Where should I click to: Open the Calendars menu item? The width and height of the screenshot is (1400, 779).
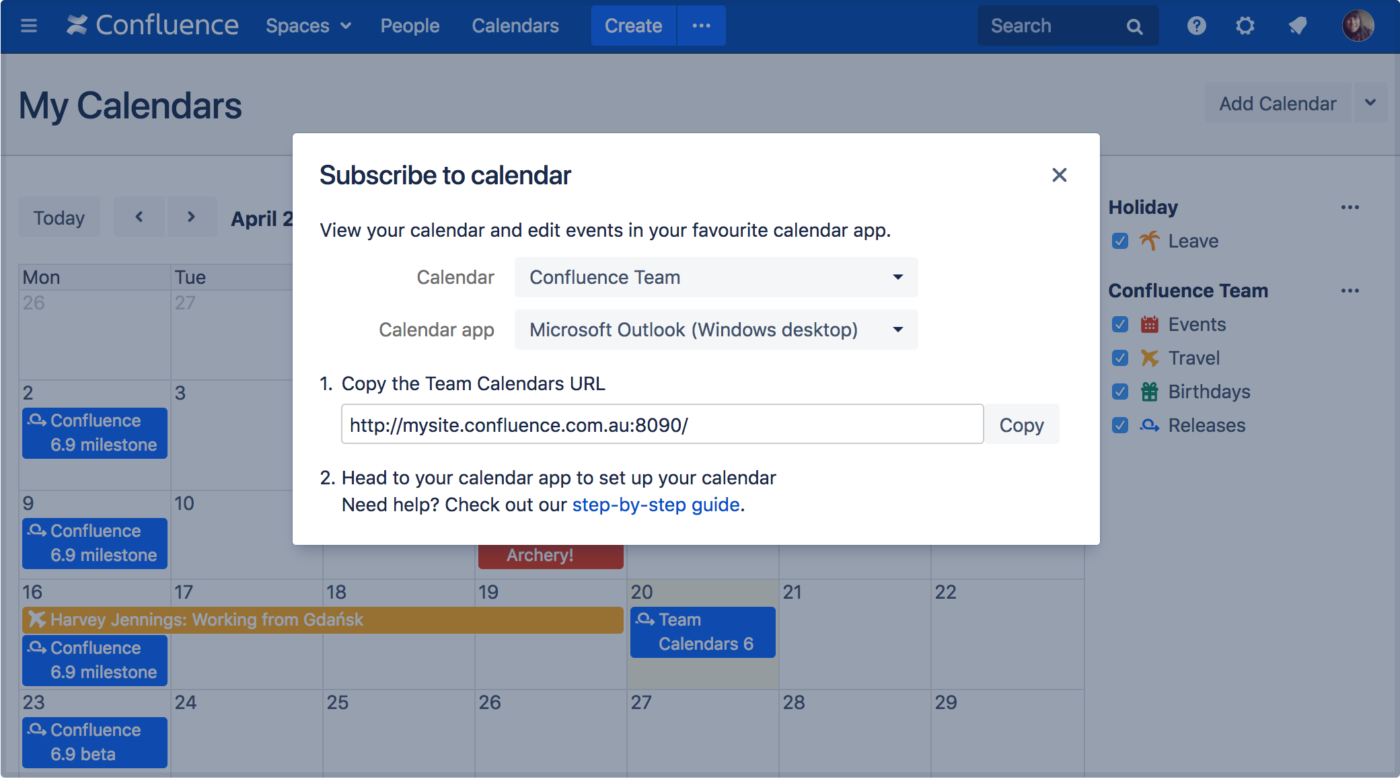(x=515, y=25)
